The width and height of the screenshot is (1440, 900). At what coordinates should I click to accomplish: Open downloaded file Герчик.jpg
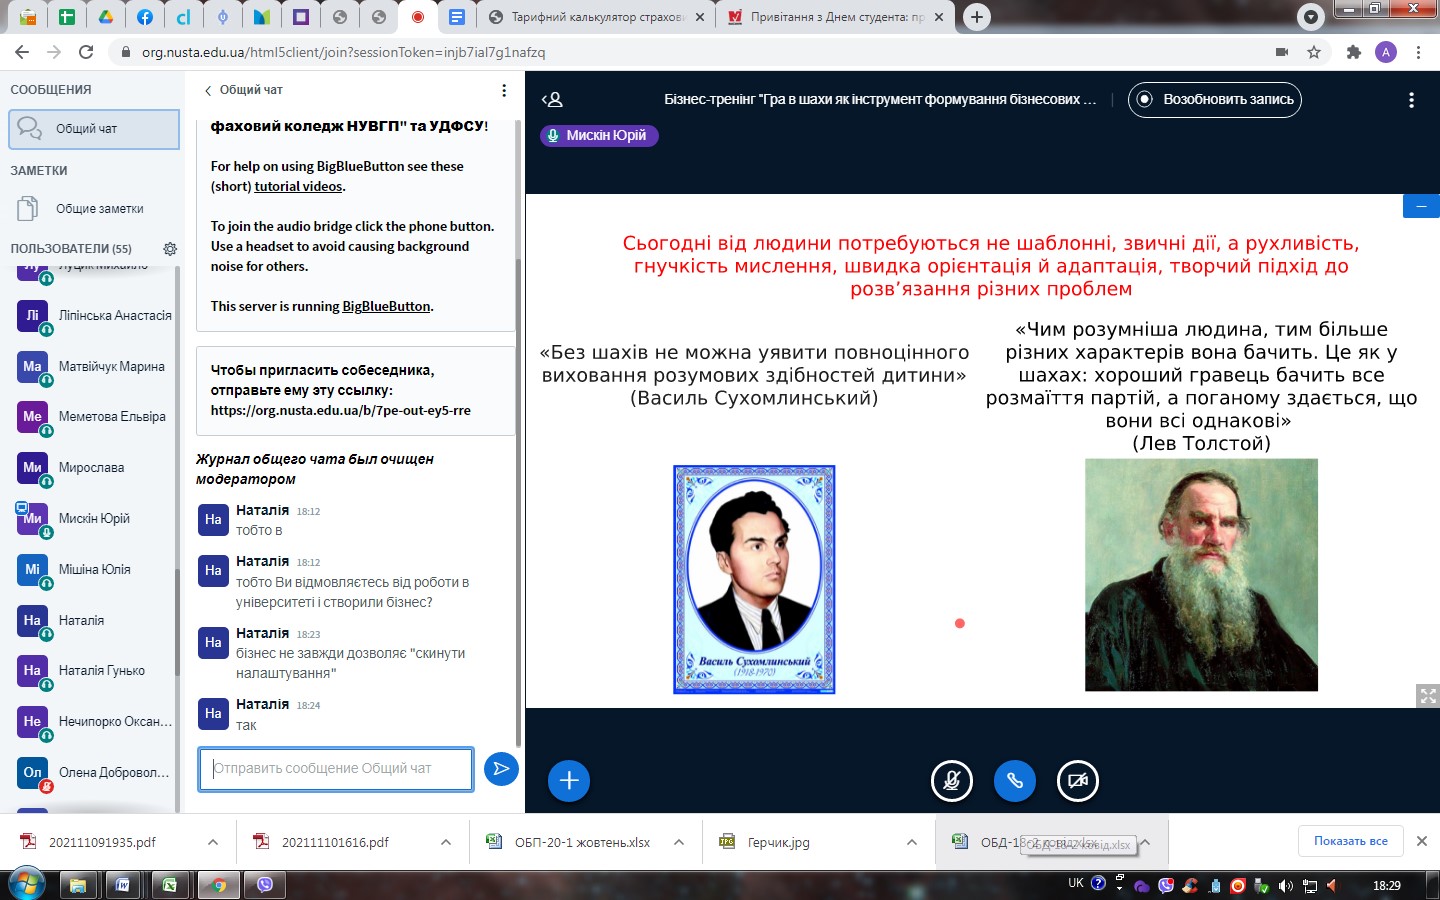(x=778, y=842)
